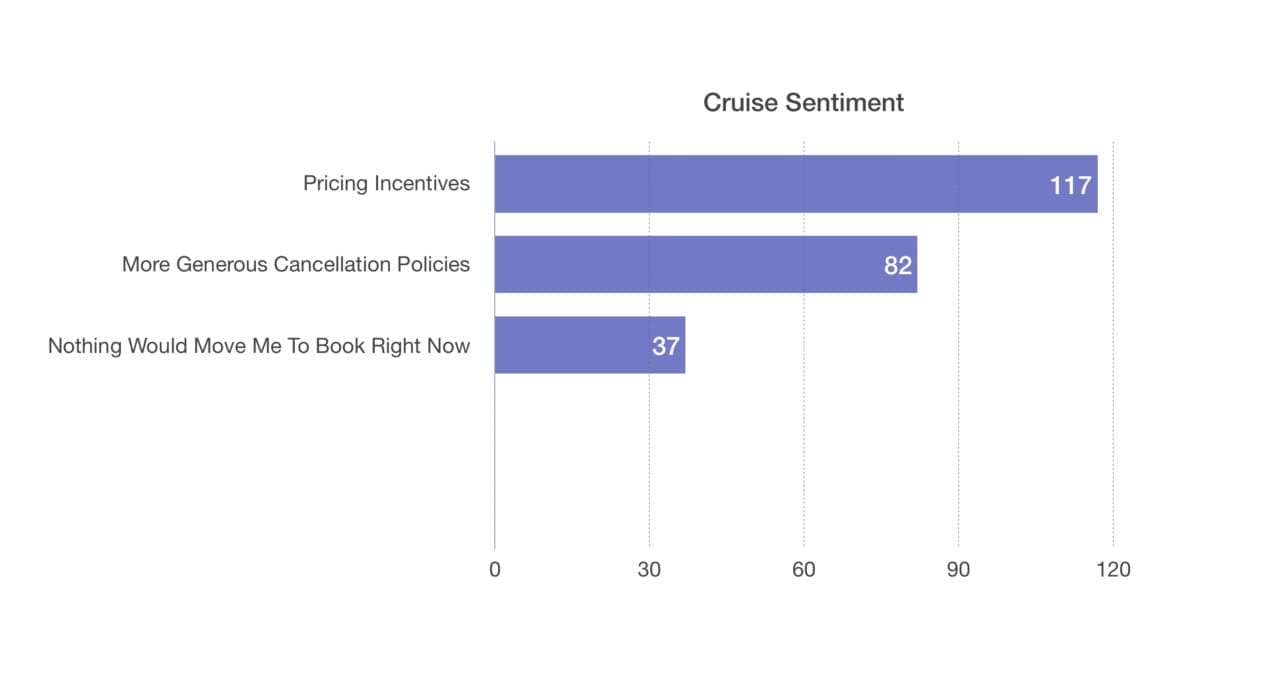Screen dimensions: 1280x682
Task: Click the 90 axis tick label
Action: point(958,570)
